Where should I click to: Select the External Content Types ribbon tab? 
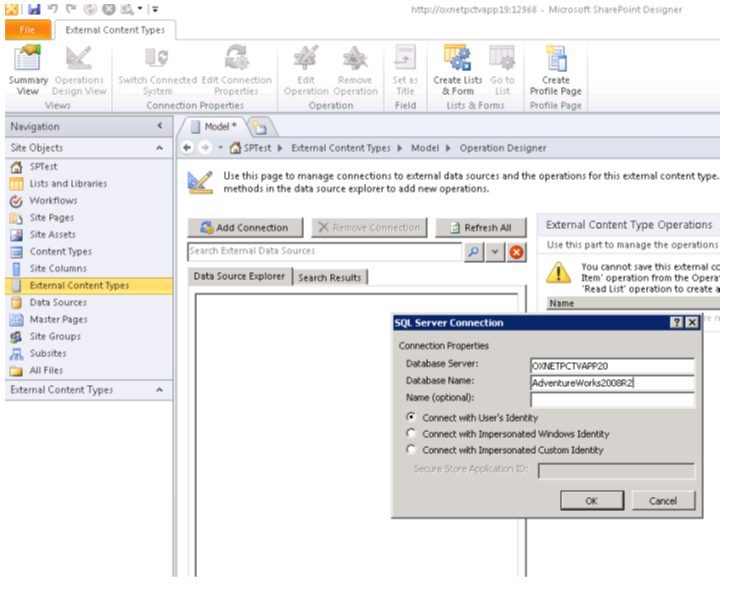(x=115, y=30)
